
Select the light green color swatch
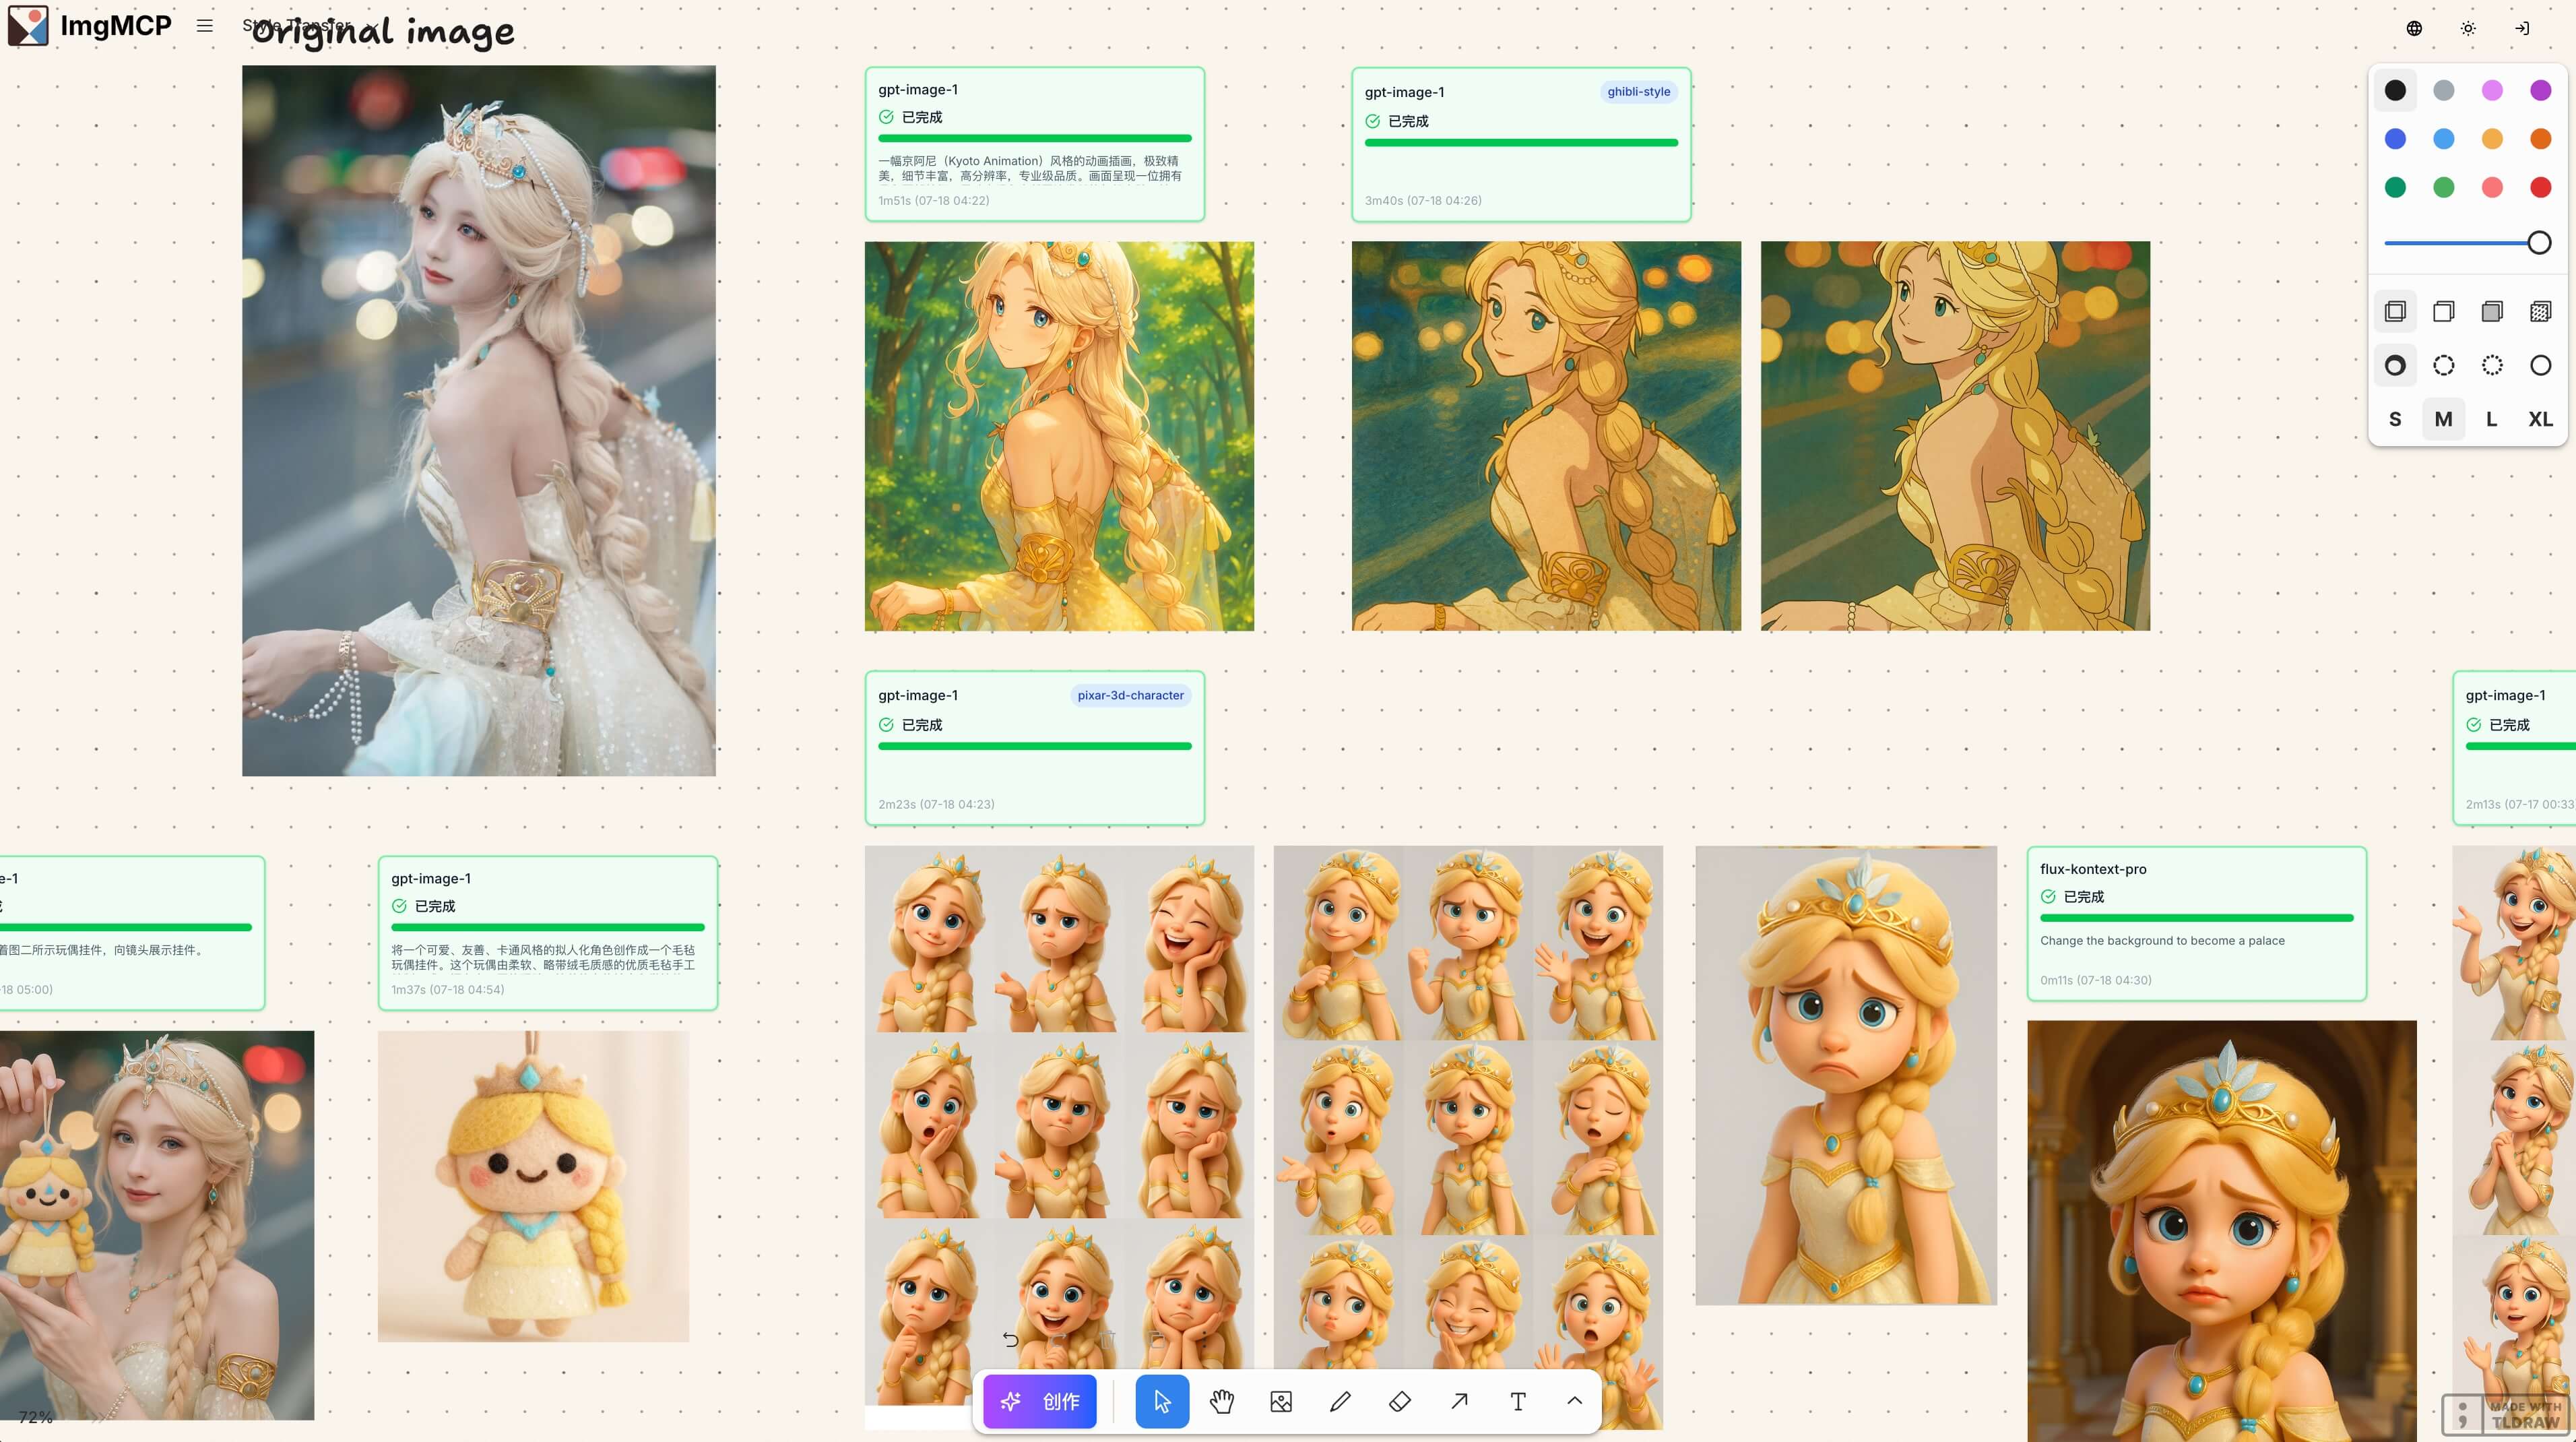[2443, 187]
